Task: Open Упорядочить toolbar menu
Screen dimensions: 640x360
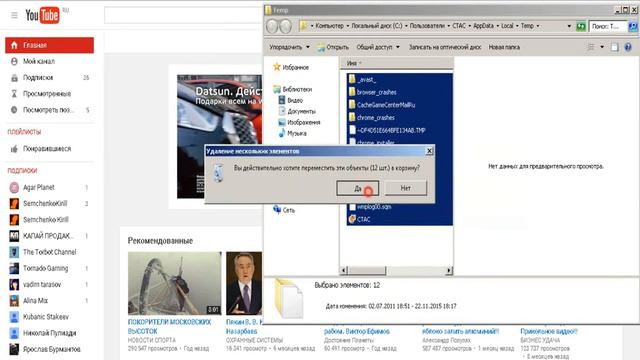Action: pyautogui.click(x=289, y=47)
